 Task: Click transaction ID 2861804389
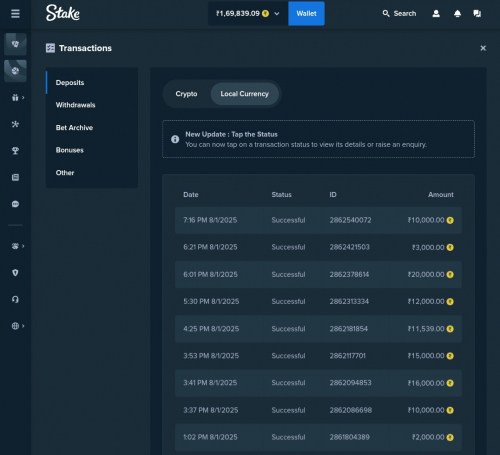(x=350, y=437)
